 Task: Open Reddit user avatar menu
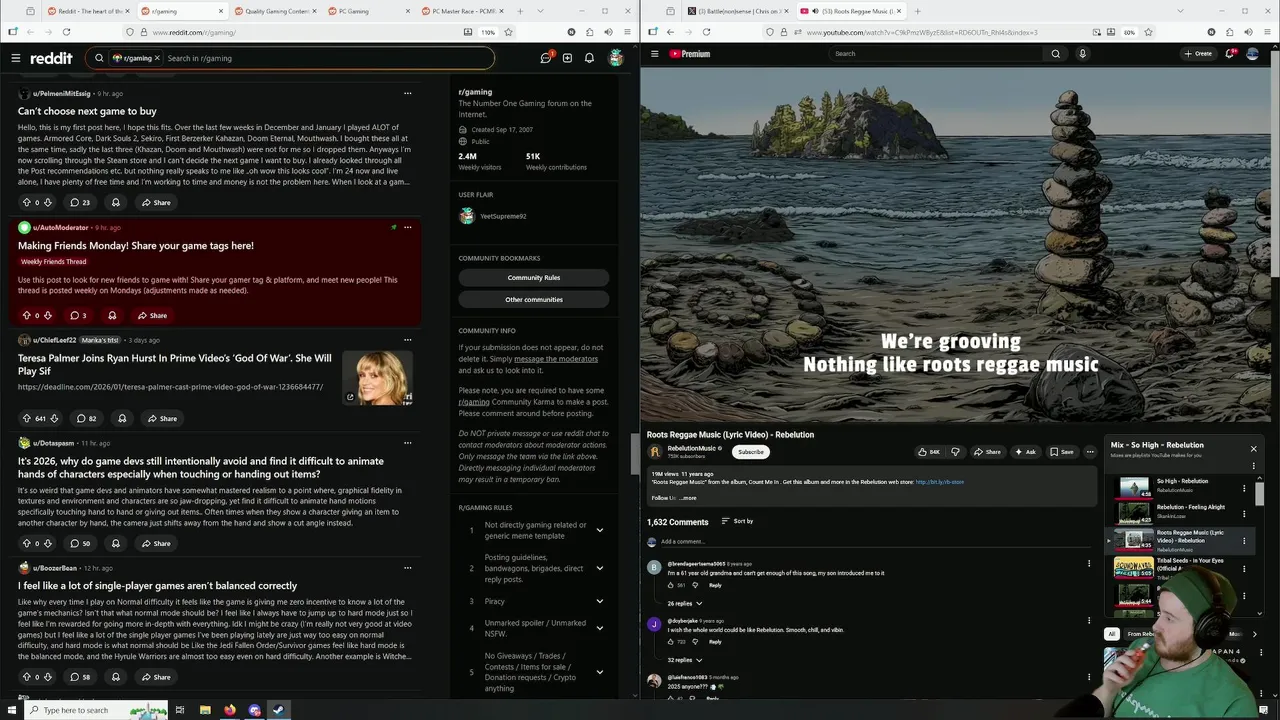pos(616,58)
